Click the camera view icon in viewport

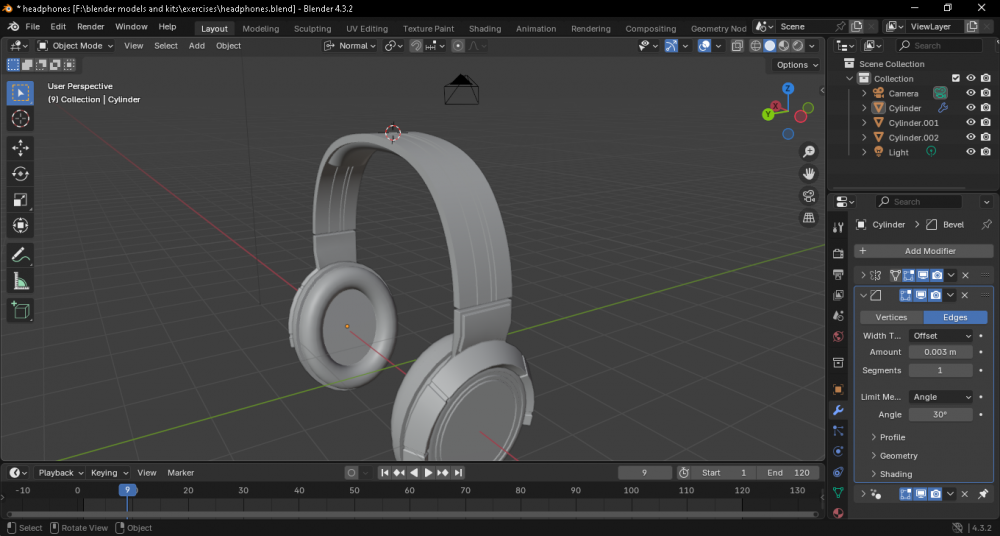point(809,196)
